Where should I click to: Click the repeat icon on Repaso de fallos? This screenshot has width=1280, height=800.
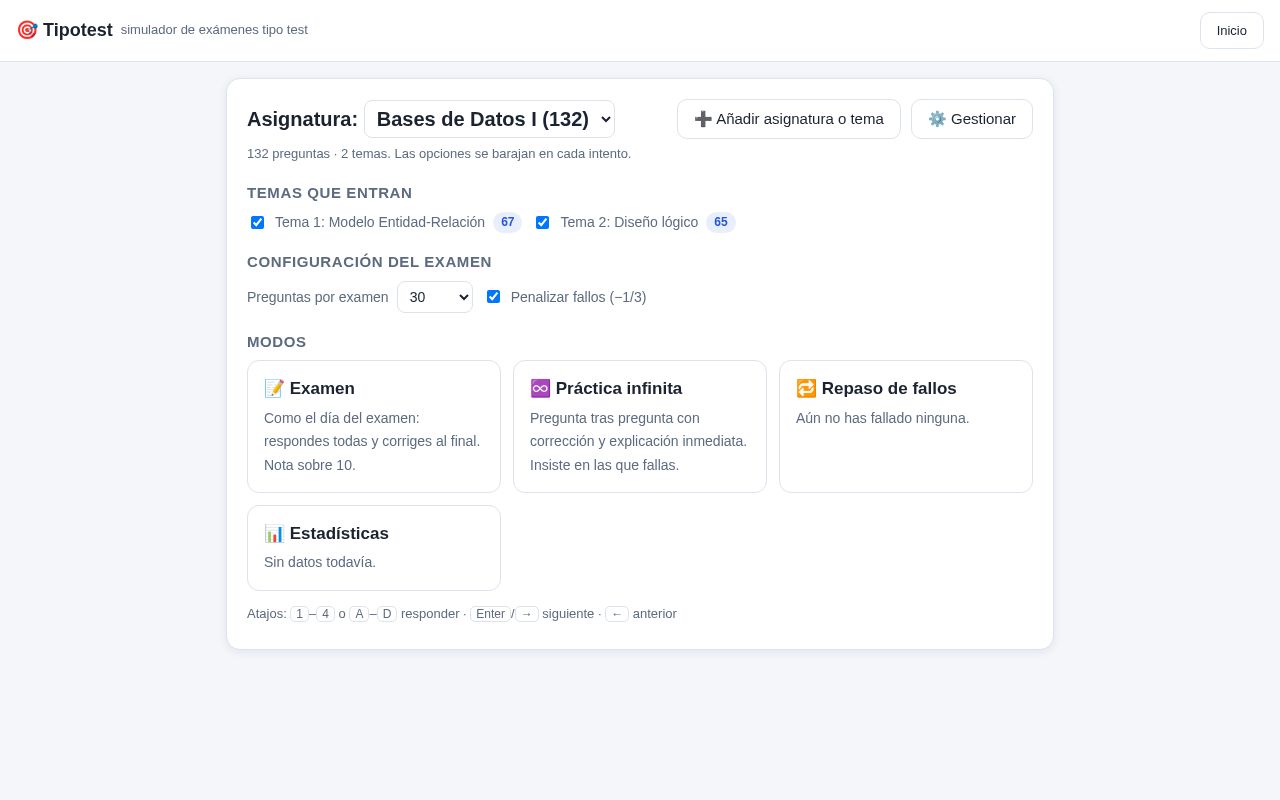pos(806,389)
